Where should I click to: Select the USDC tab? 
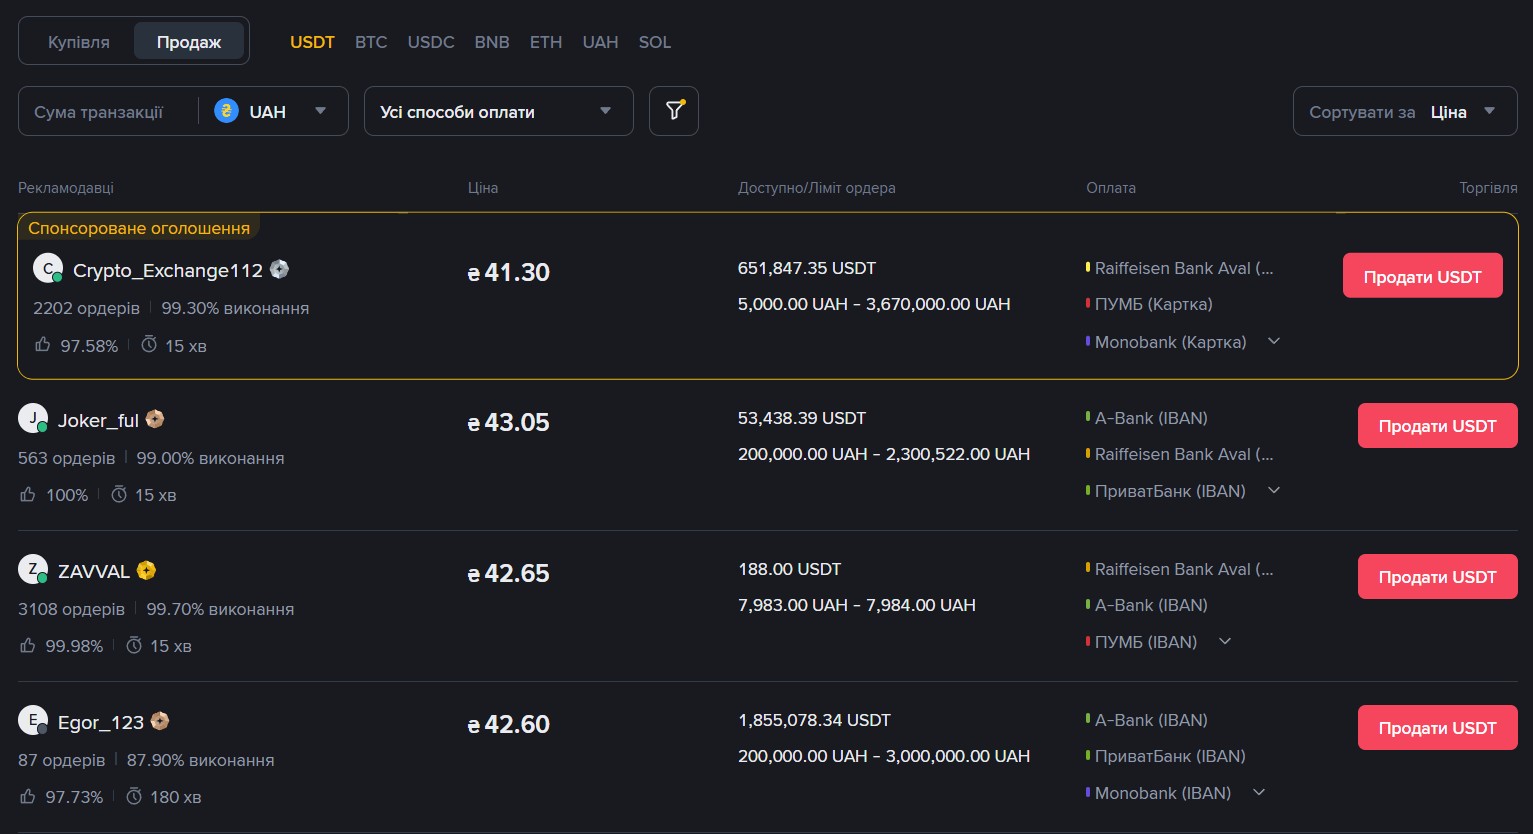[431, 42]
